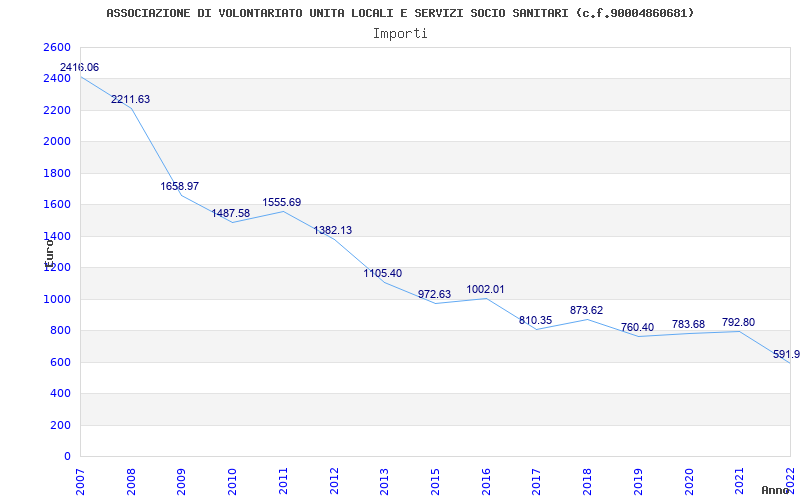Select the 2211.63 value for 2008
This screenshot has width=800, height=500.
(131, 99)
